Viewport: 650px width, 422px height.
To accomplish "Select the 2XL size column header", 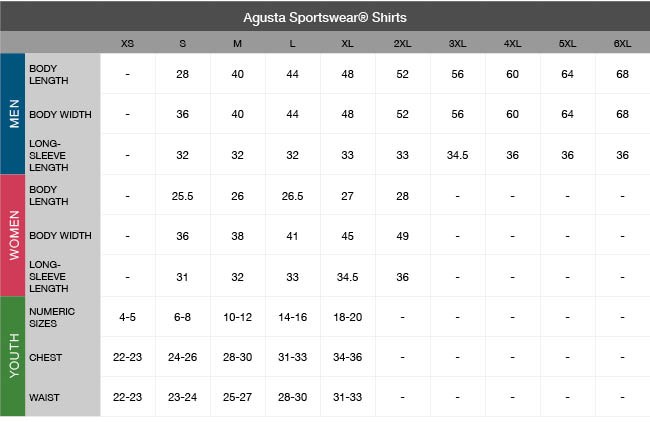I will pyautogui.click(x=402, y=44).
